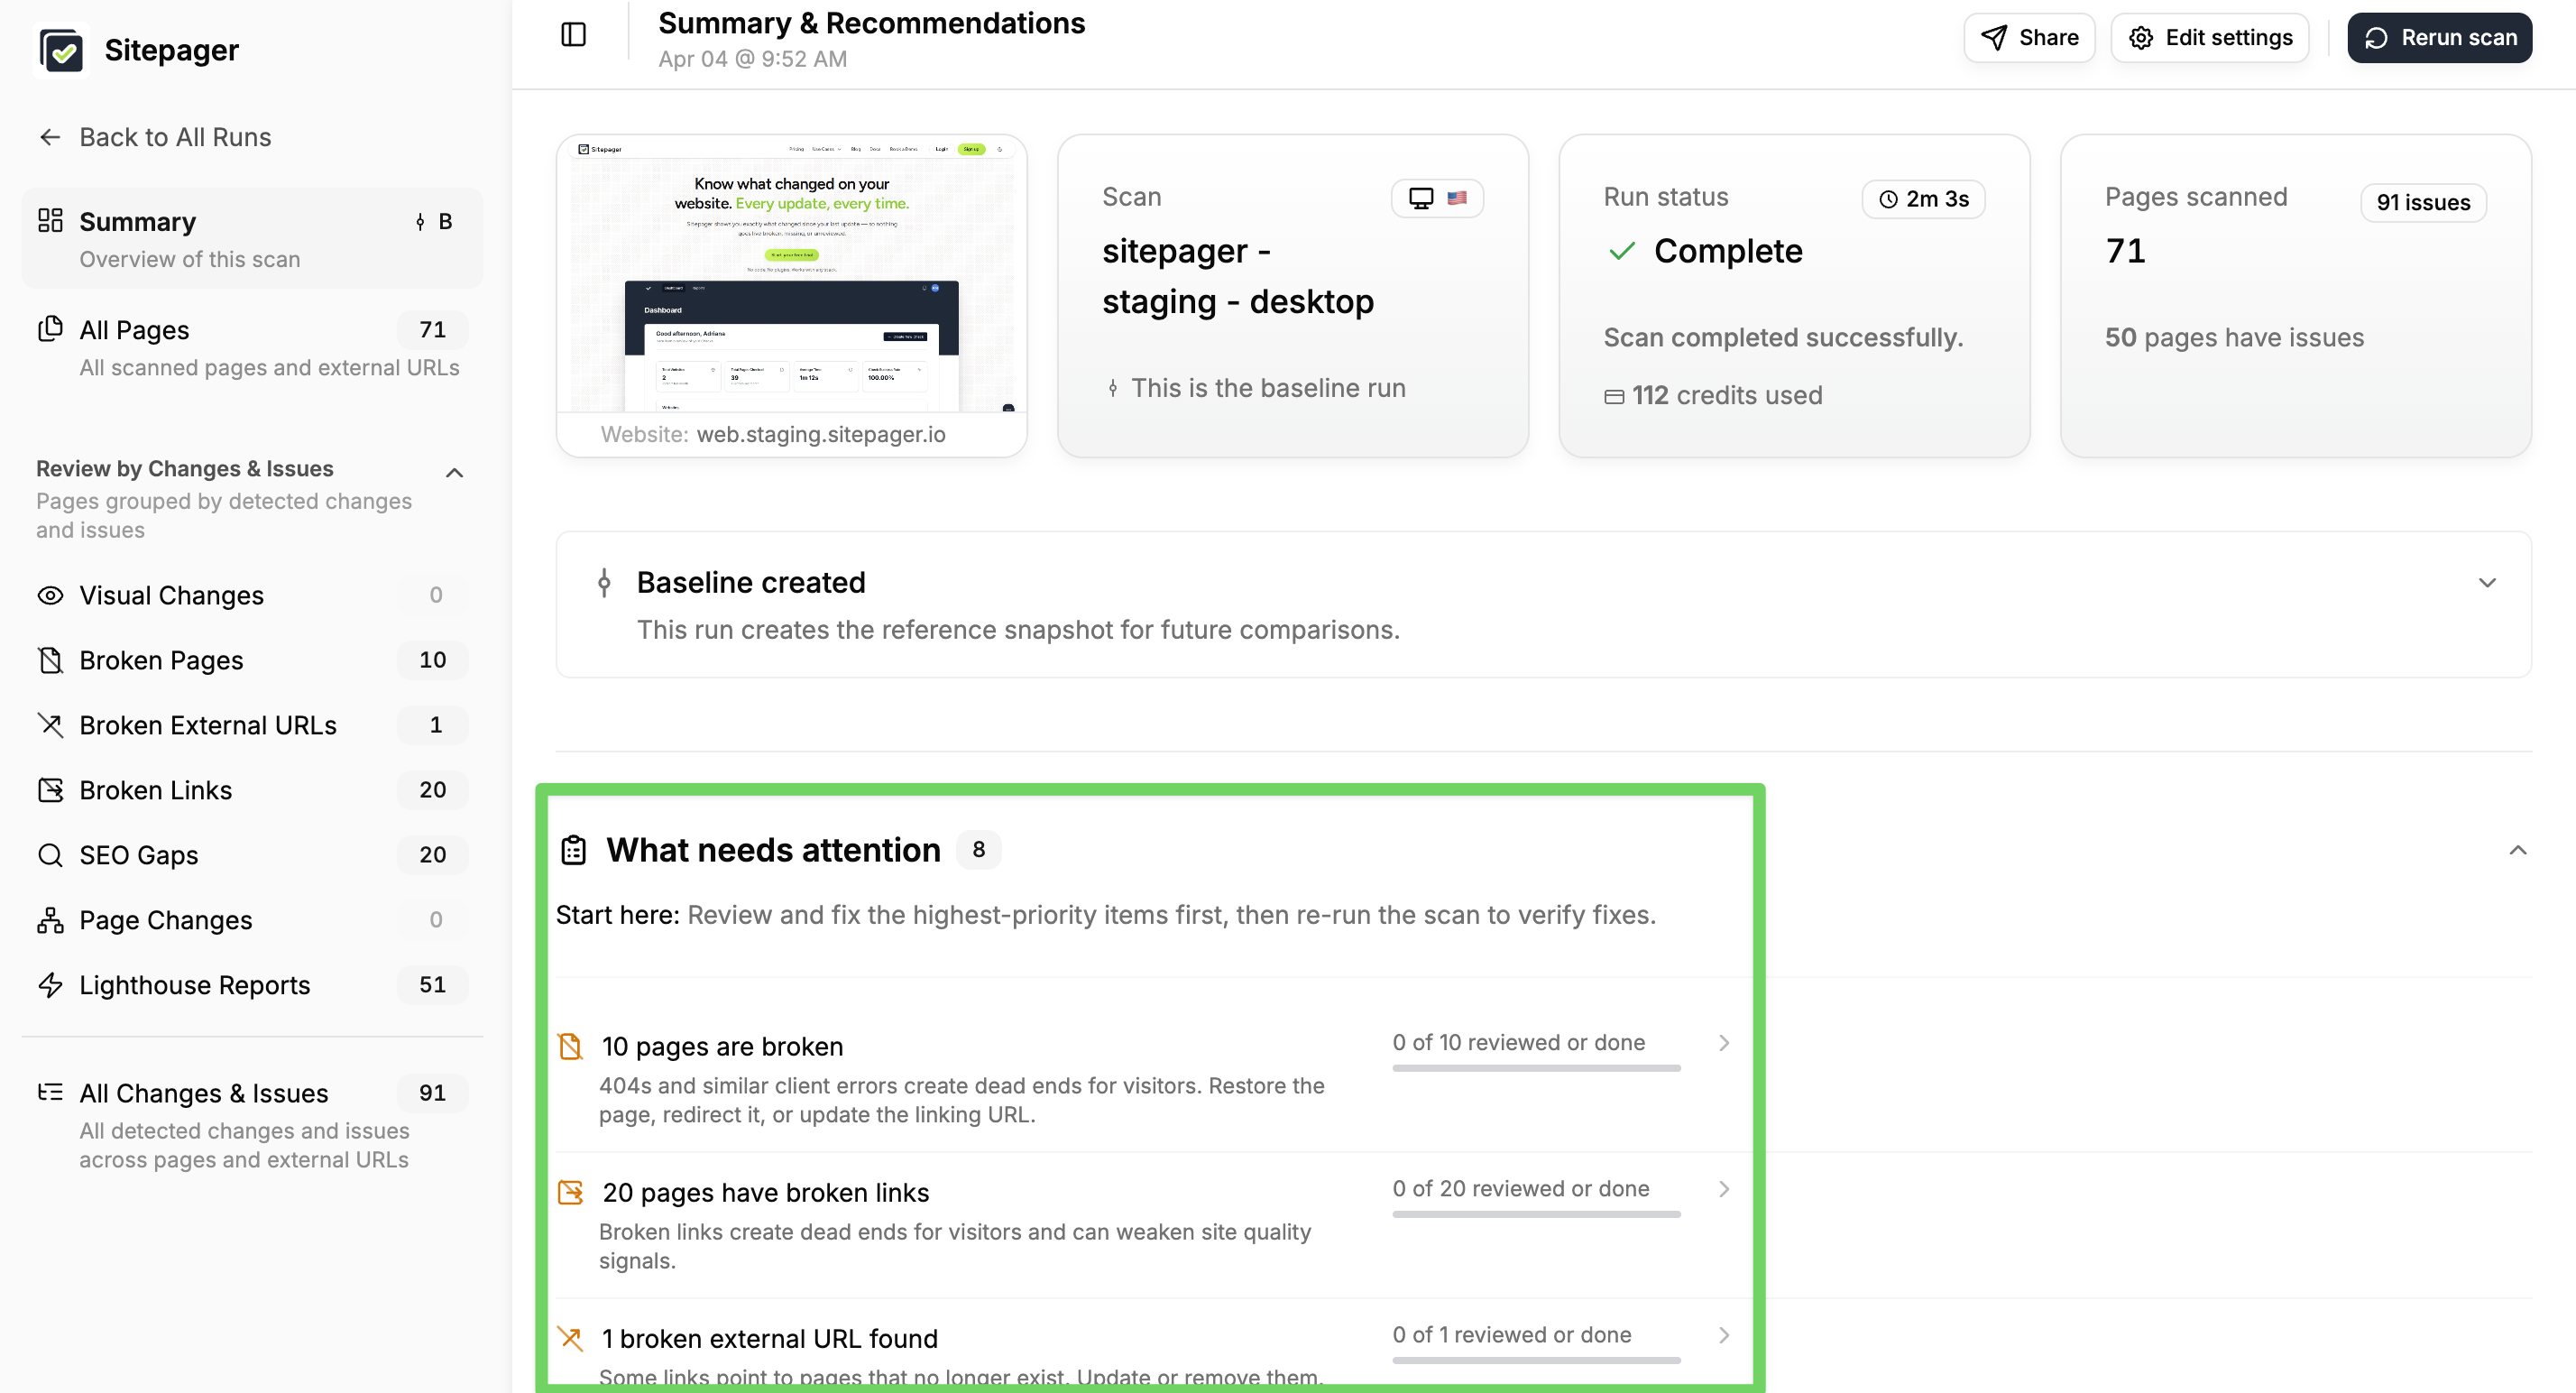The height and width of the screenshot is (1393, 2576).
Task: Select the Broken Links icon
Action: pyautogui.click(x=50, y=789)
